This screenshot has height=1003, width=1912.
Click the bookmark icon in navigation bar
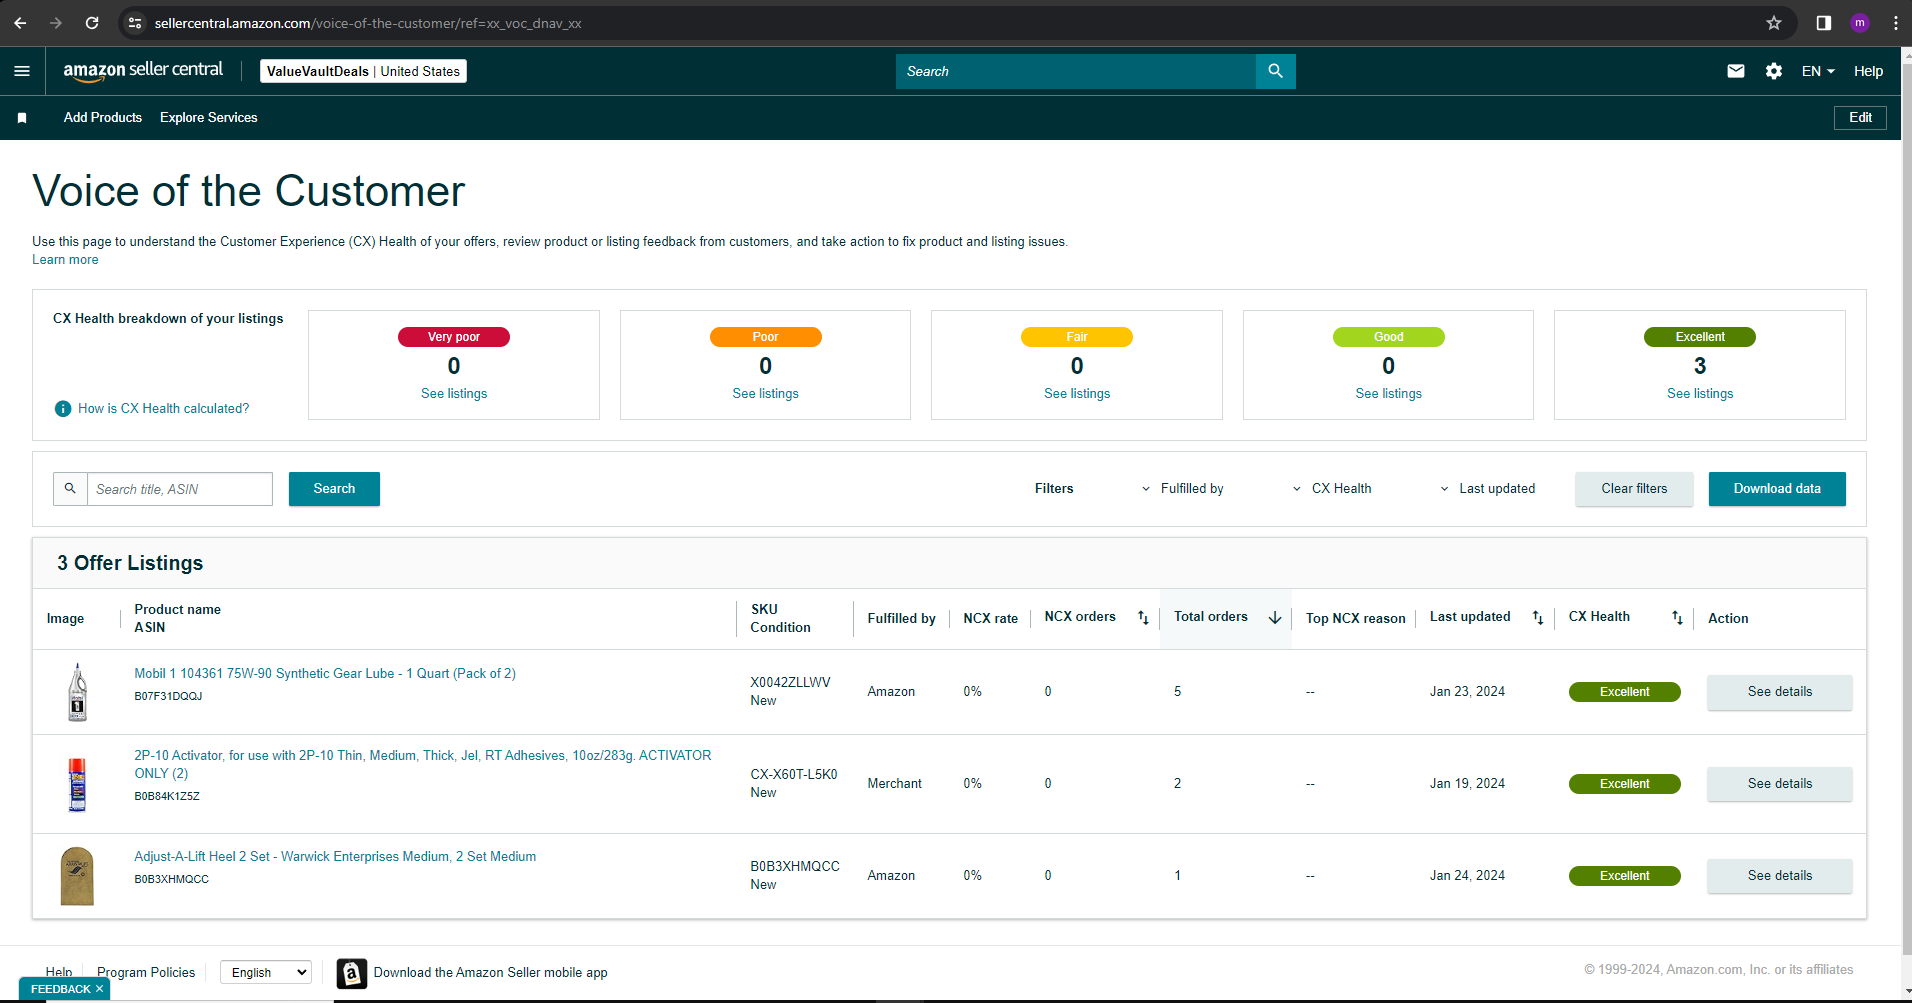[22, 118]
